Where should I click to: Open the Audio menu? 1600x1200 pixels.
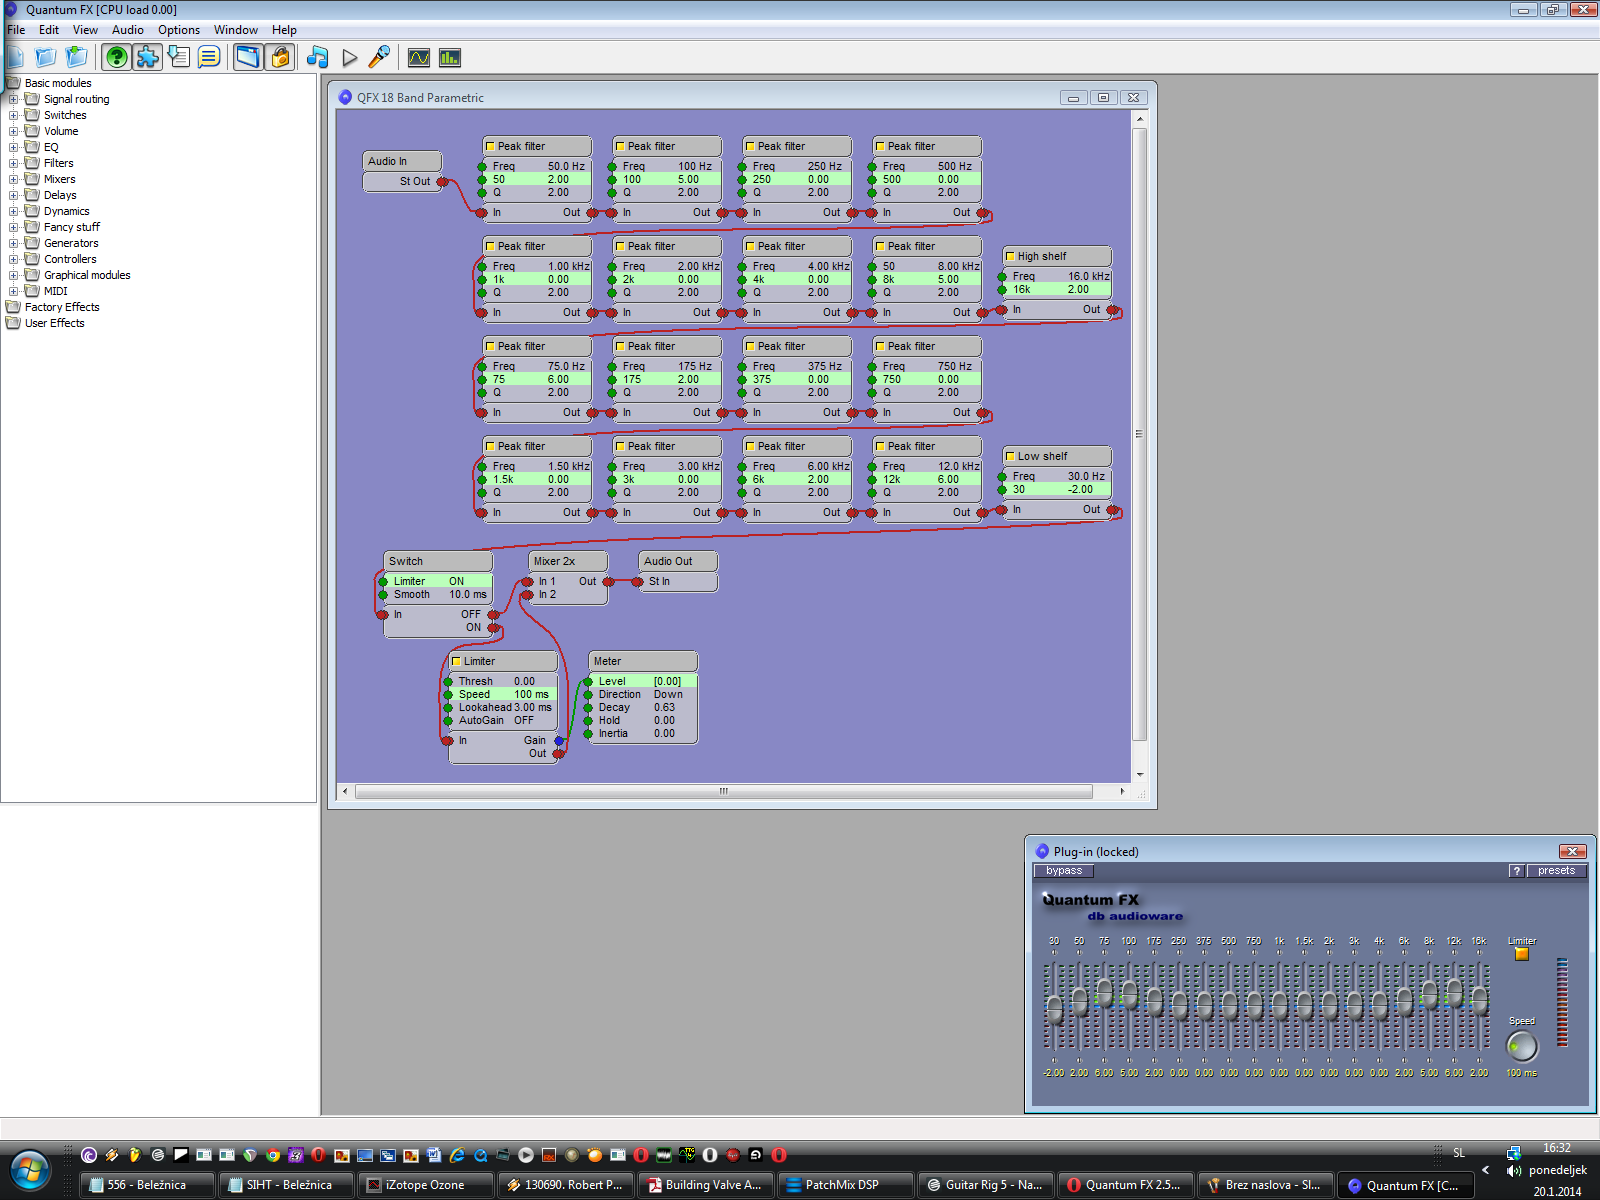coord(127,30)
